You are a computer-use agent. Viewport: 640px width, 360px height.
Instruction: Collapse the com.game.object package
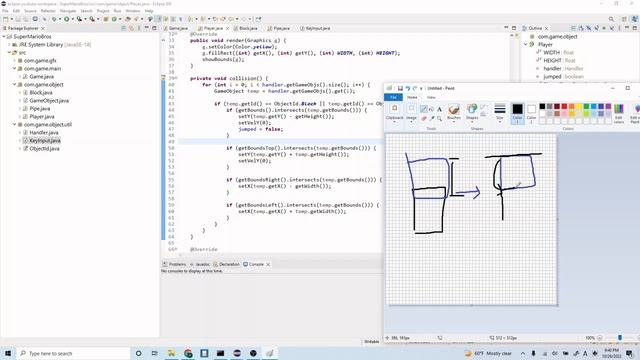coord(14,84)
